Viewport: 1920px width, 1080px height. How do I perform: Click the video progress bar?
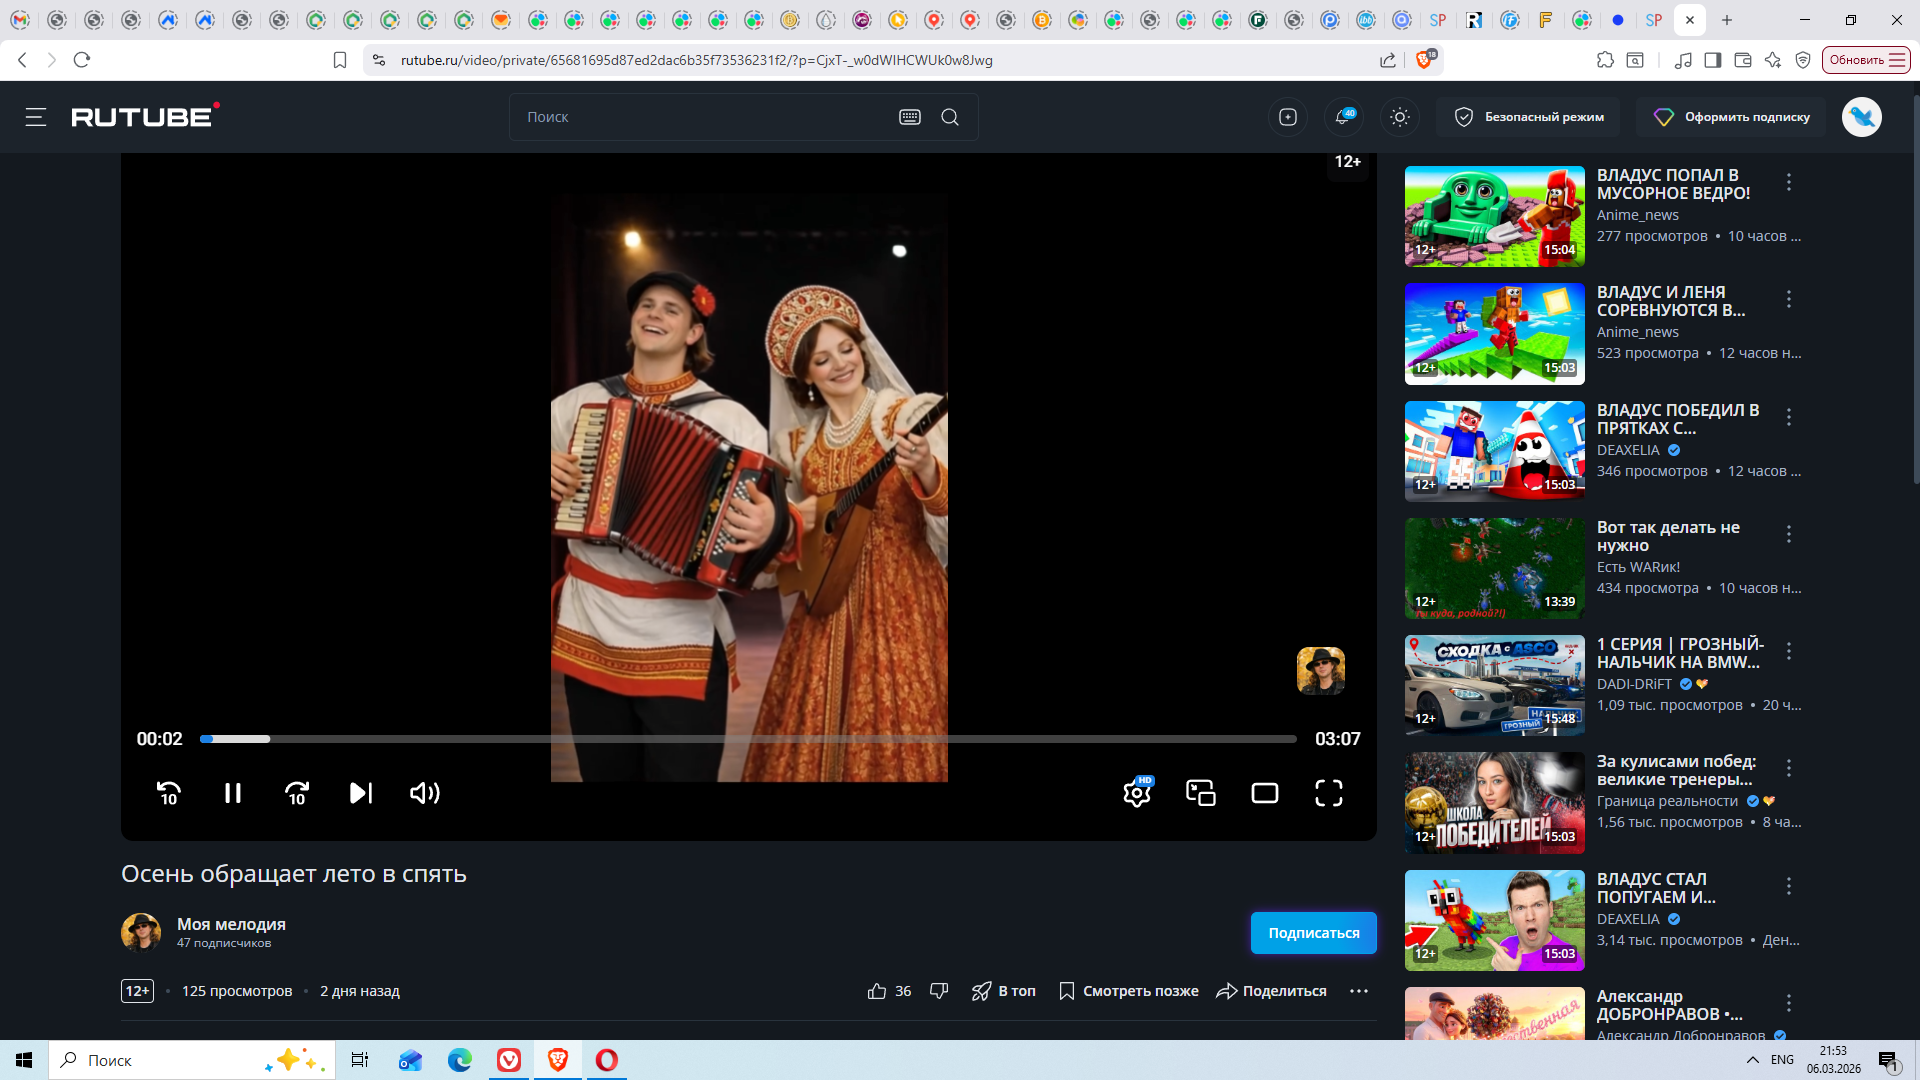click(748, 739)
